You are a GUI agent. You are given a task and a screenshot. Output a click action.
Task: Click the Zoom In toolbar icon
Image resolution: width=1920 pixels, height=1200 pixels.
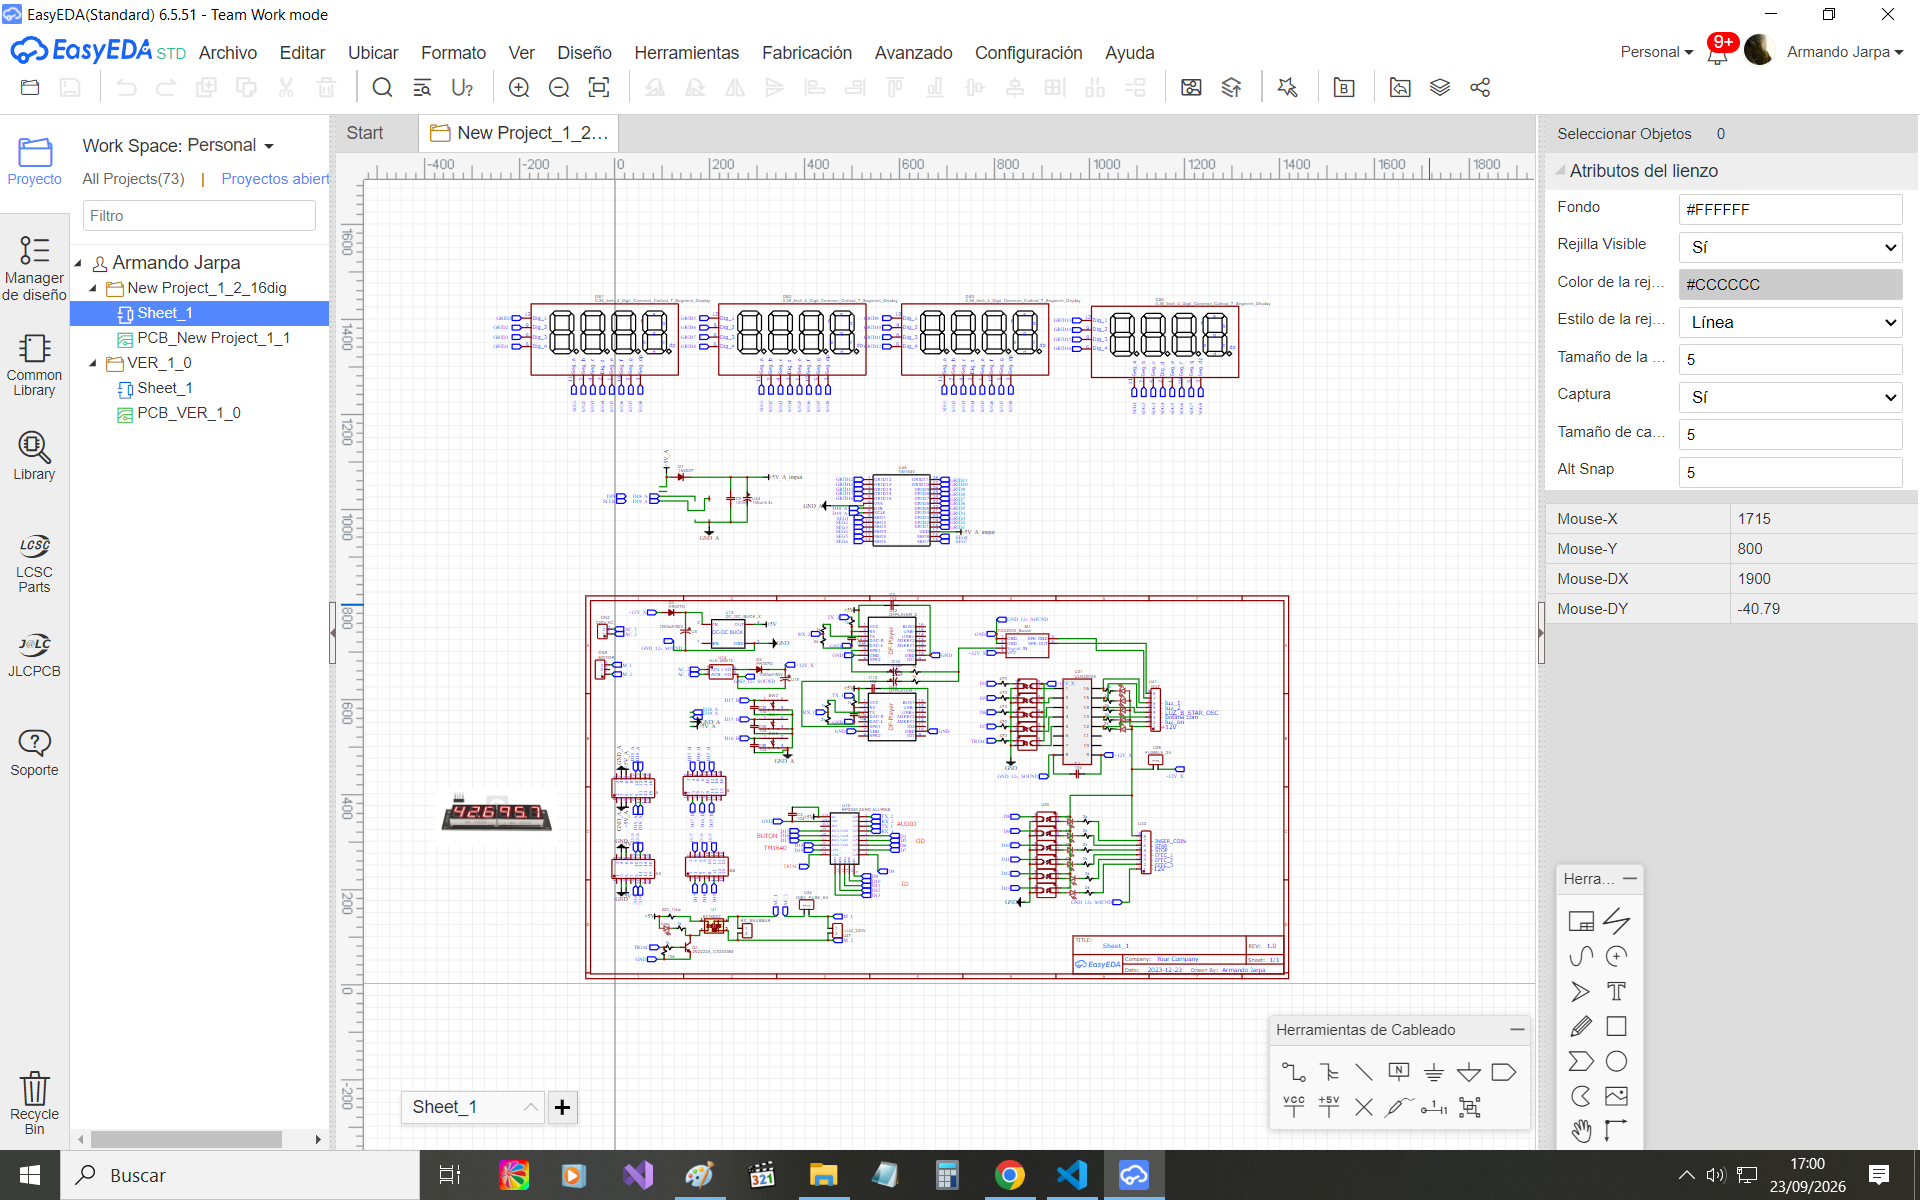click(x=519, y=88)
